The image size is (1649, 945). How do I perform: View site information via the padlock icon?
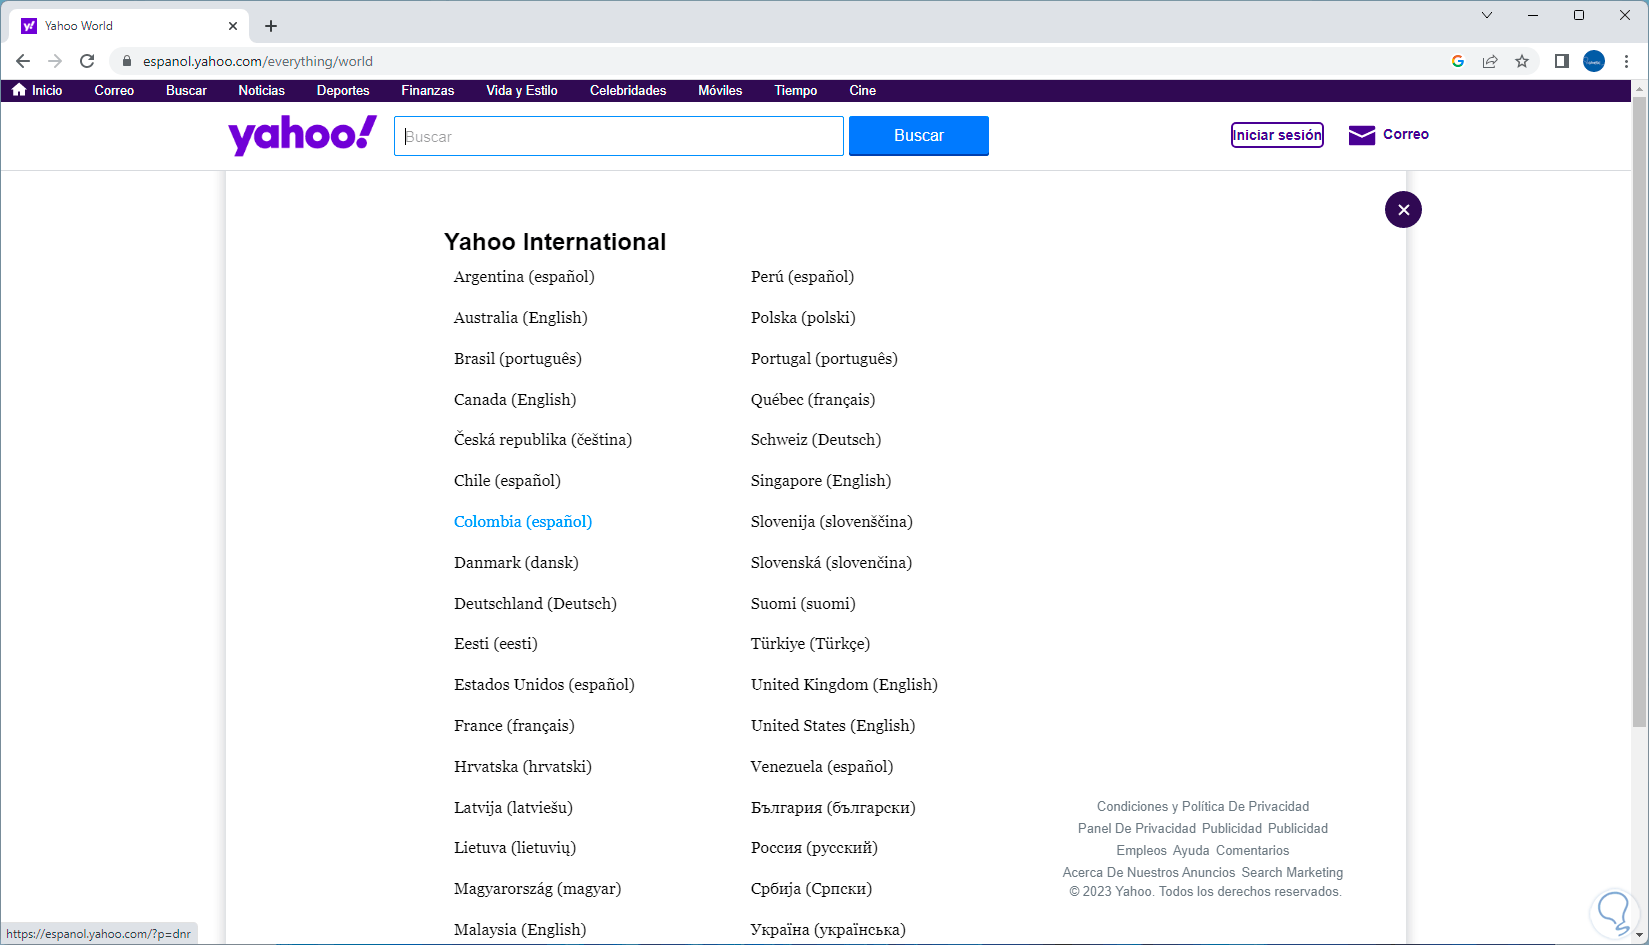click(126, 61)
